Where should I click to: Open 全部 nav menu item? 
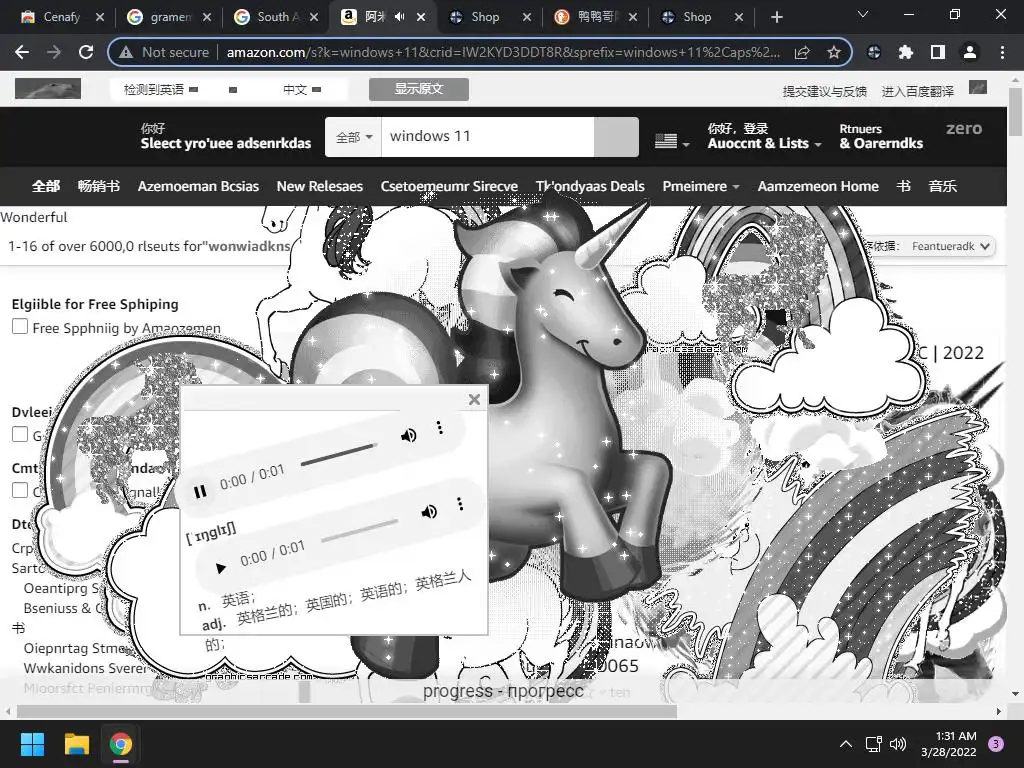(46, 186)
